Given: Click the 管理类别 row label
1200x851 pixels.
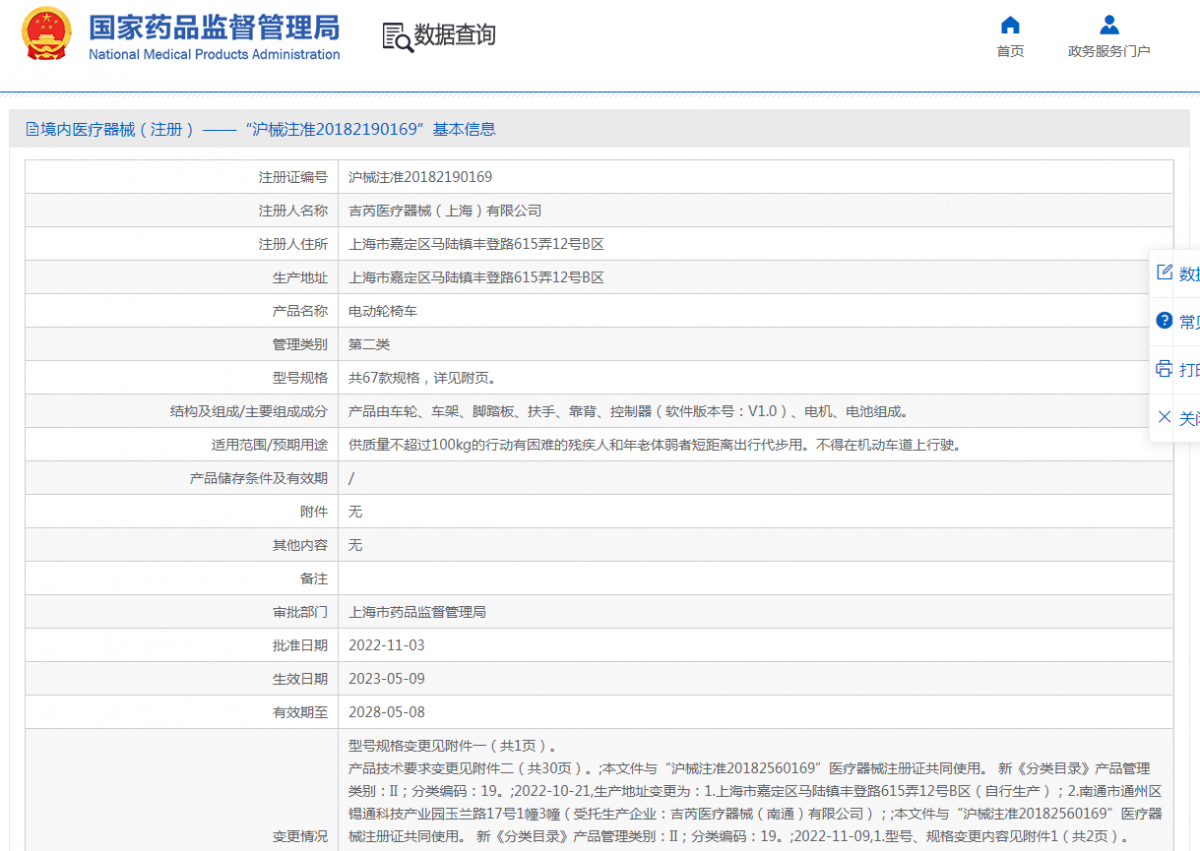Looking at the screenshot, I should (300, 344).
